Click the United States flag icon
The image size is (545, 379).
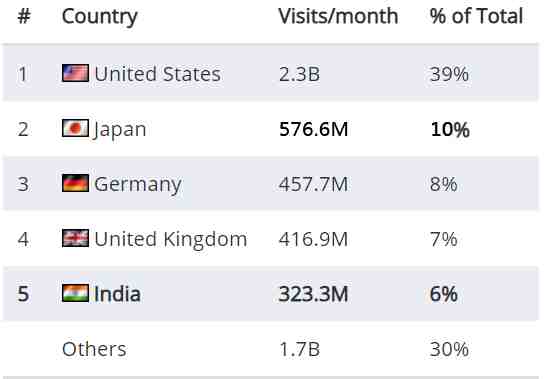pyautogui.click(x=75, y=73)
